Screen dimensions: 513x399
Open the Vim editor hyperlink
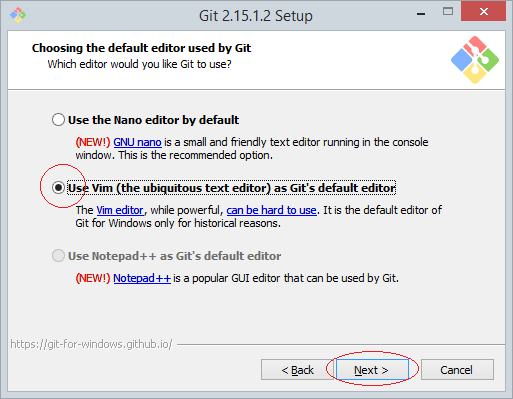(120, 210)
